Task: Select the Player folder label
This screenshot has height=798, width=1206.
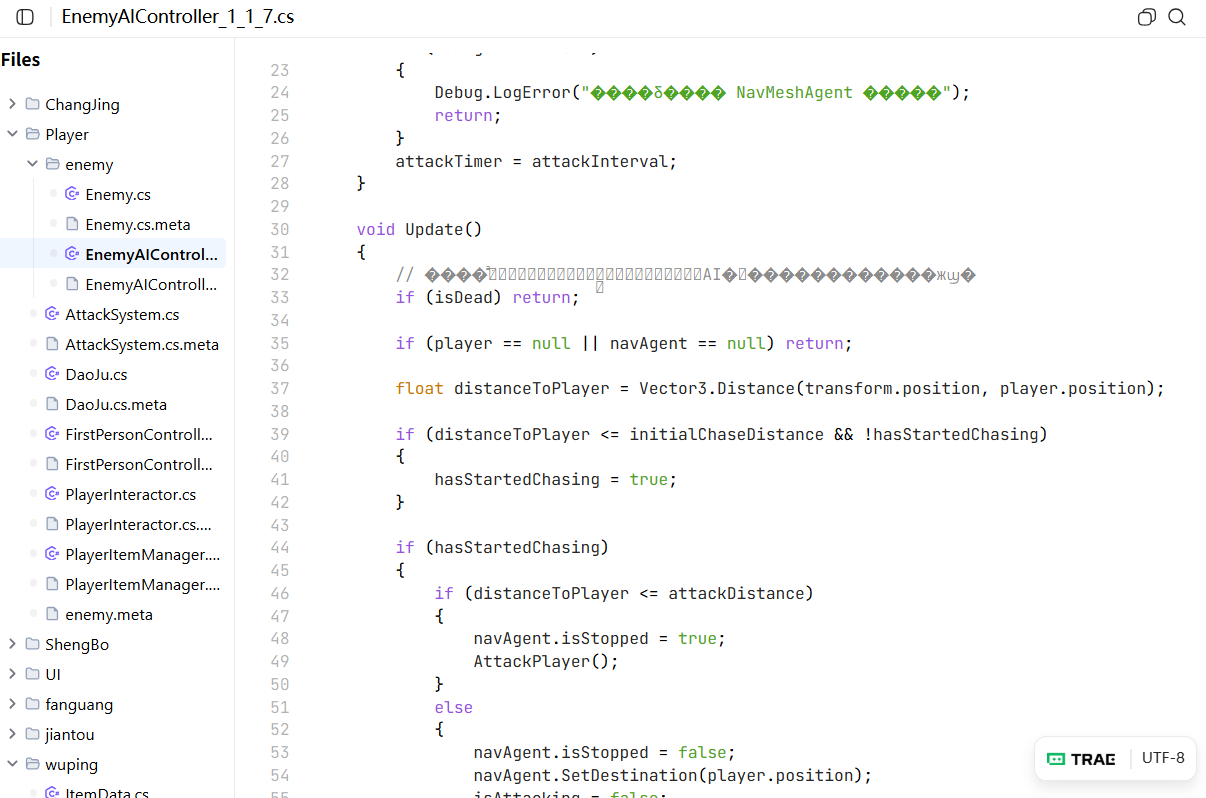Action: tap(67, 134)
